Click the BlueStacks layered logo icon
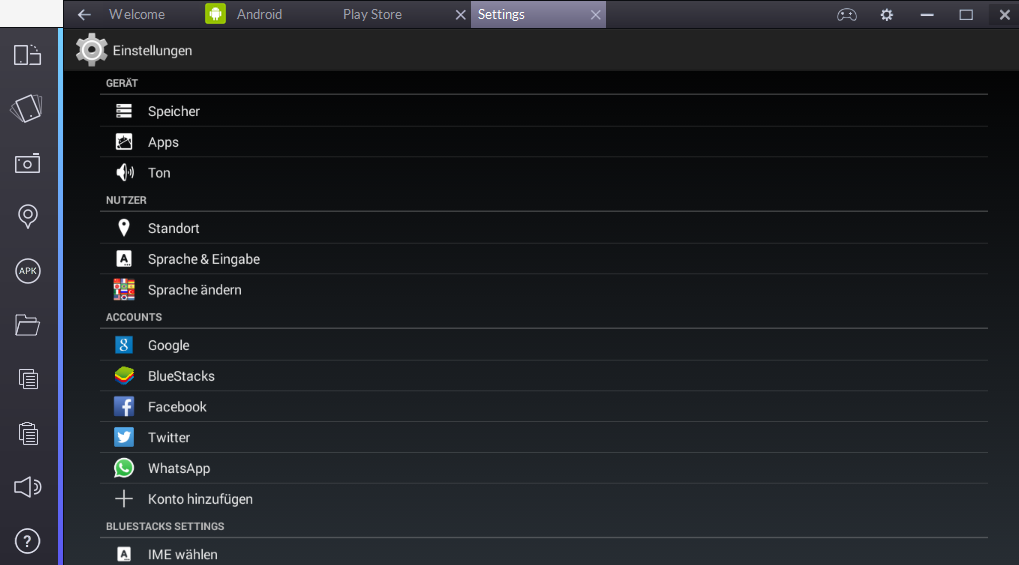Viewport: 1019px width, 565px height. coord(123,376)
